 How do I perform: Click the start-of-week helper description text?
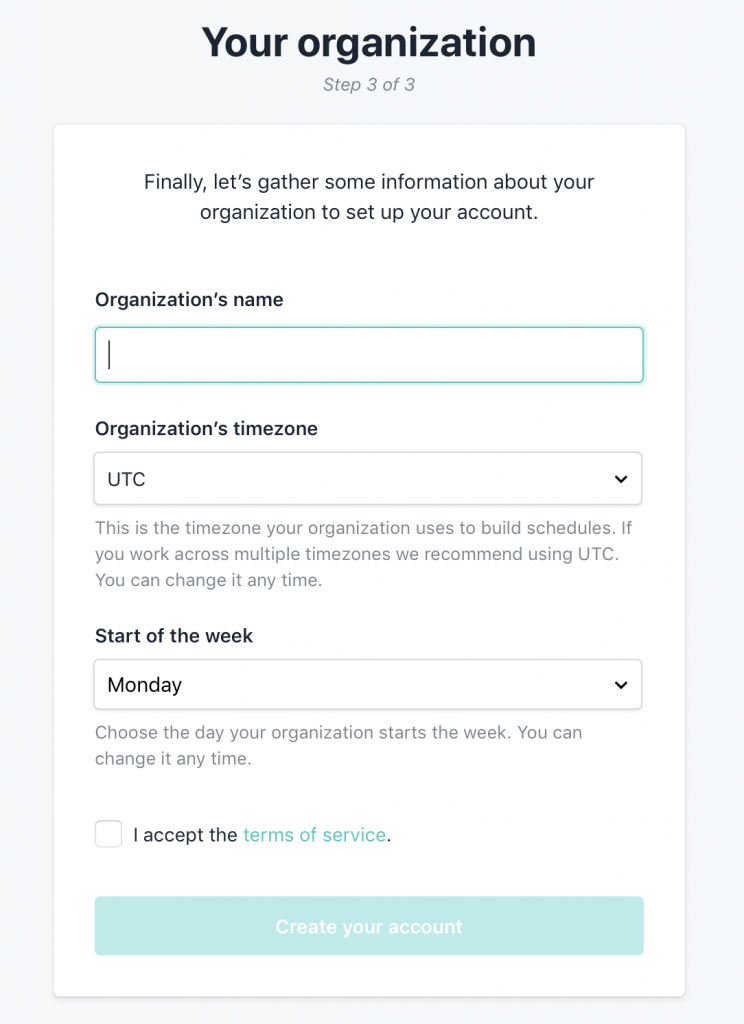[338, 745]
